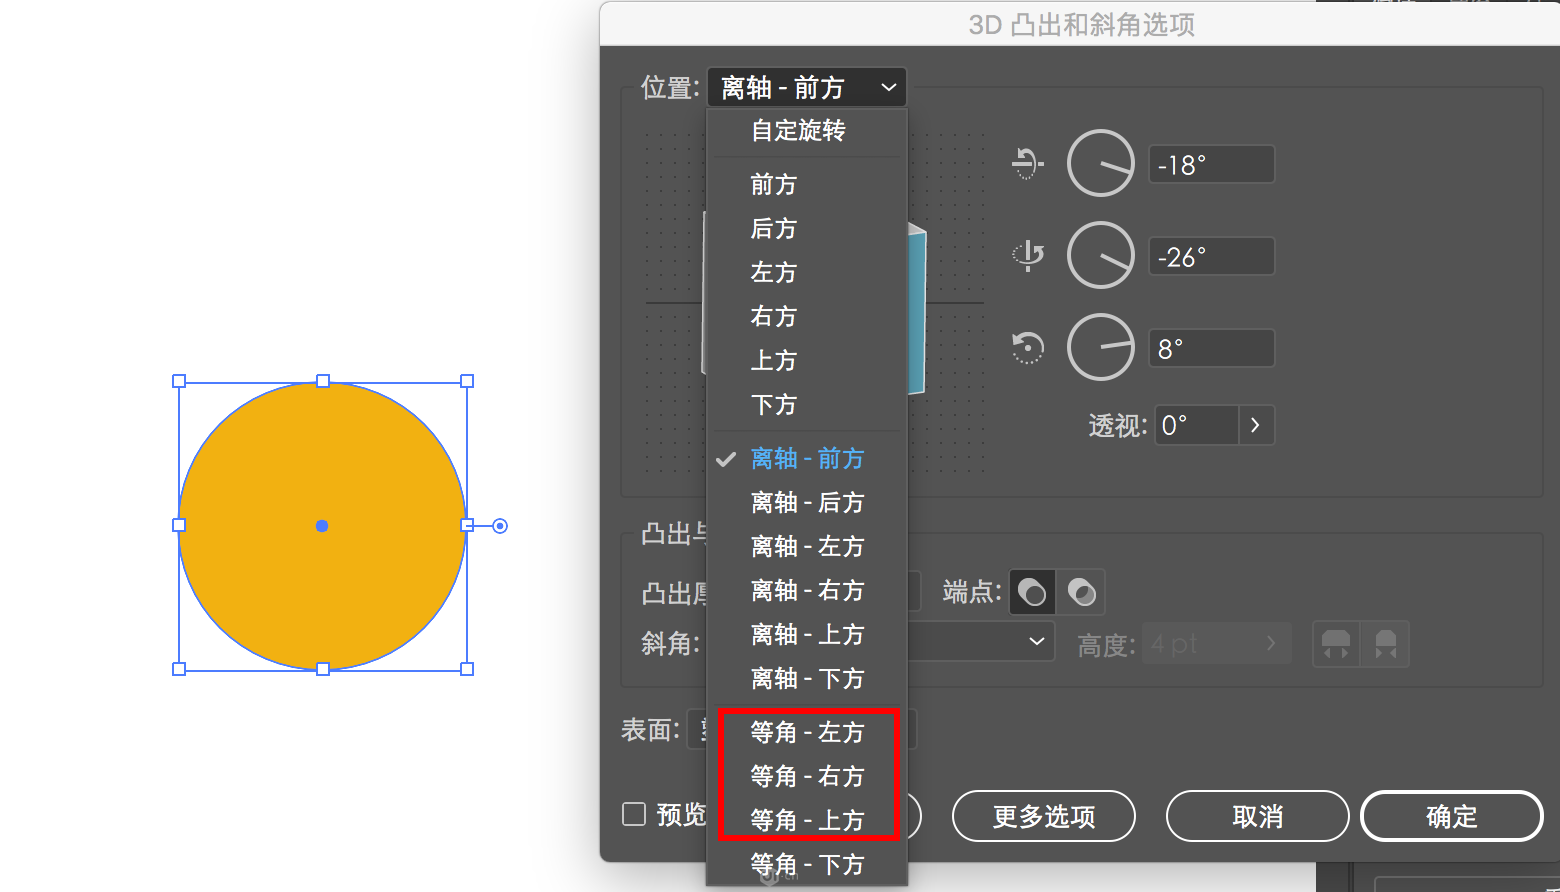Choose 等角 - 左方 from the list
This screenshot has width=1560, height=892.
pos(806,732)
